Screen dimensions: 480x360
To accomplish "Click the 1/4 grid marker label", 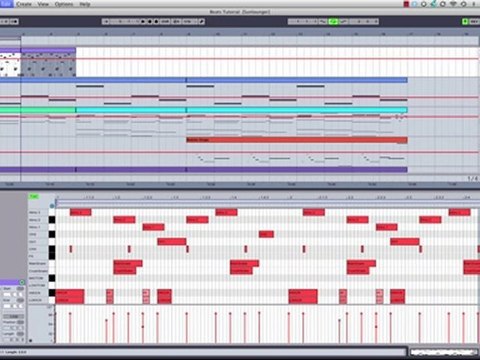I will pyautogui.click(x=472, y=179).
